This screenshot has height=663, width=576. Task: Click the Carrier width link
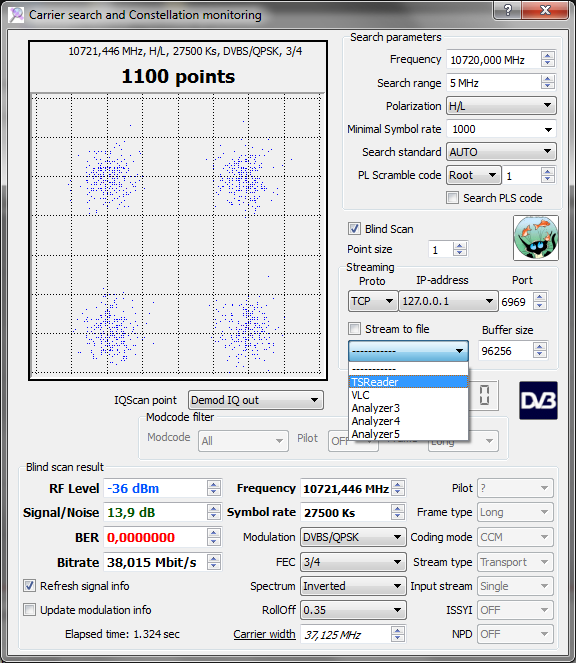pyautogui.click(x=264, y=634)
